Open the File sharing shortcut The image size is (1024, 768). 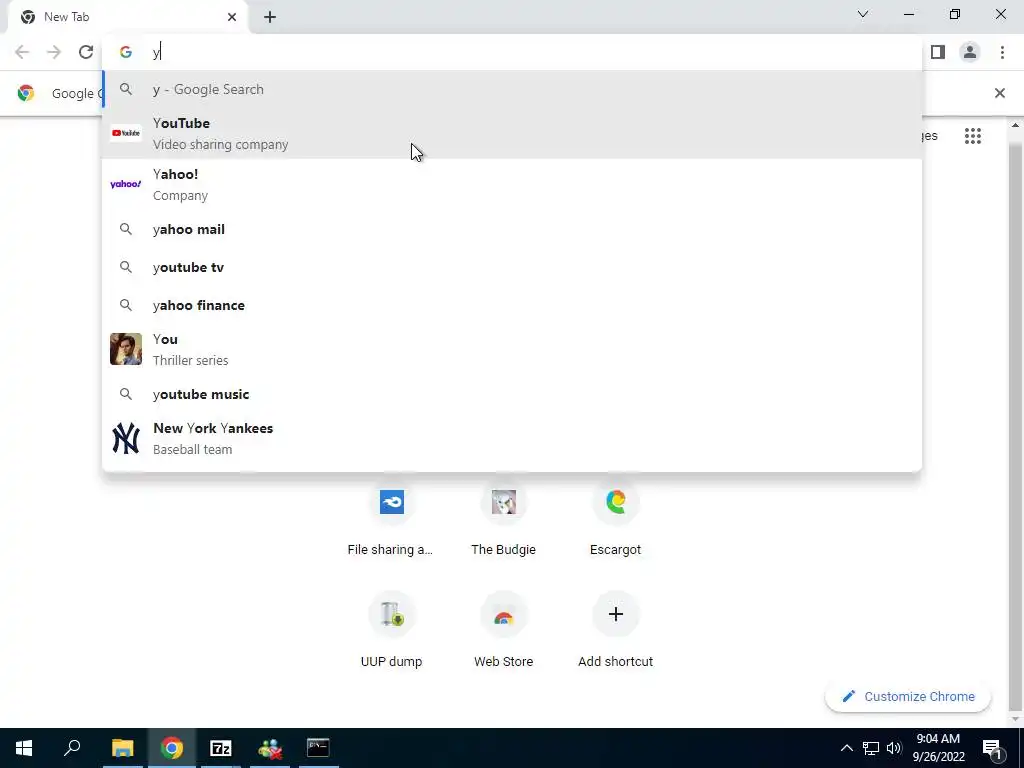click(x=391, y=520)
